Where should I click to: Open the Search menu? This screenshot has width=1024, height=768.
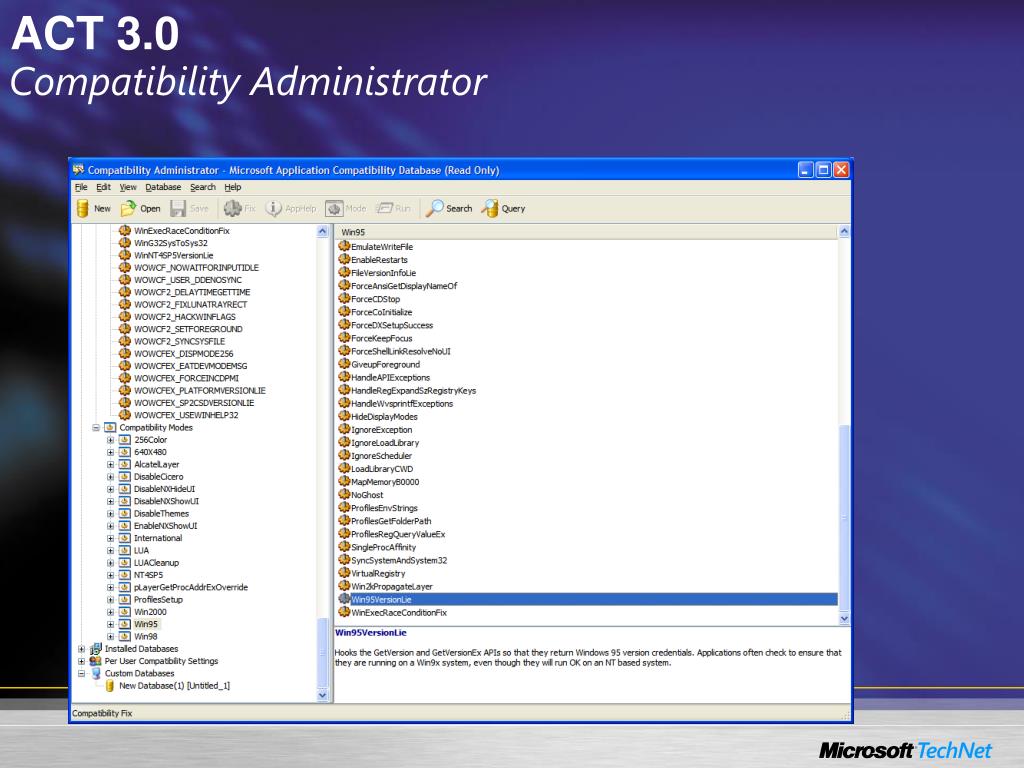click(203, 187)
